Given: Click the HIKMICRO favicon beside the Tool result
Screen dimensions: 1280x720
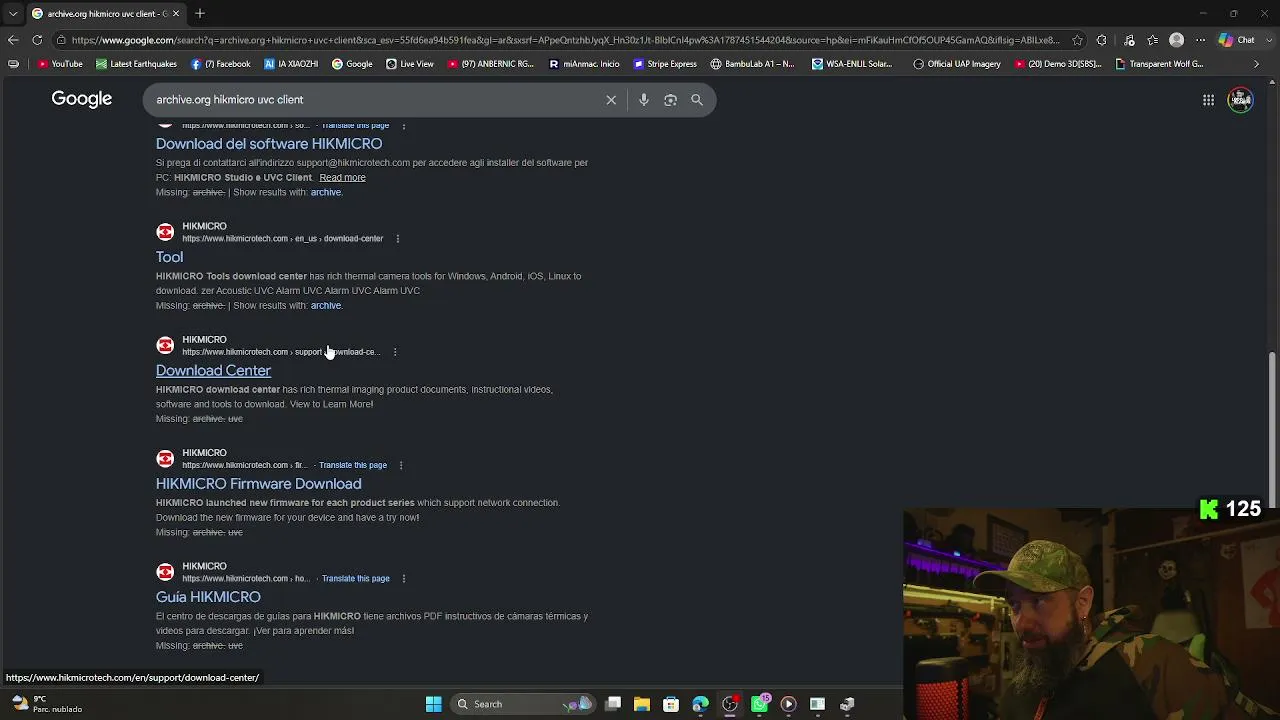Looking at the screenshot, I should tap(165, 232).
